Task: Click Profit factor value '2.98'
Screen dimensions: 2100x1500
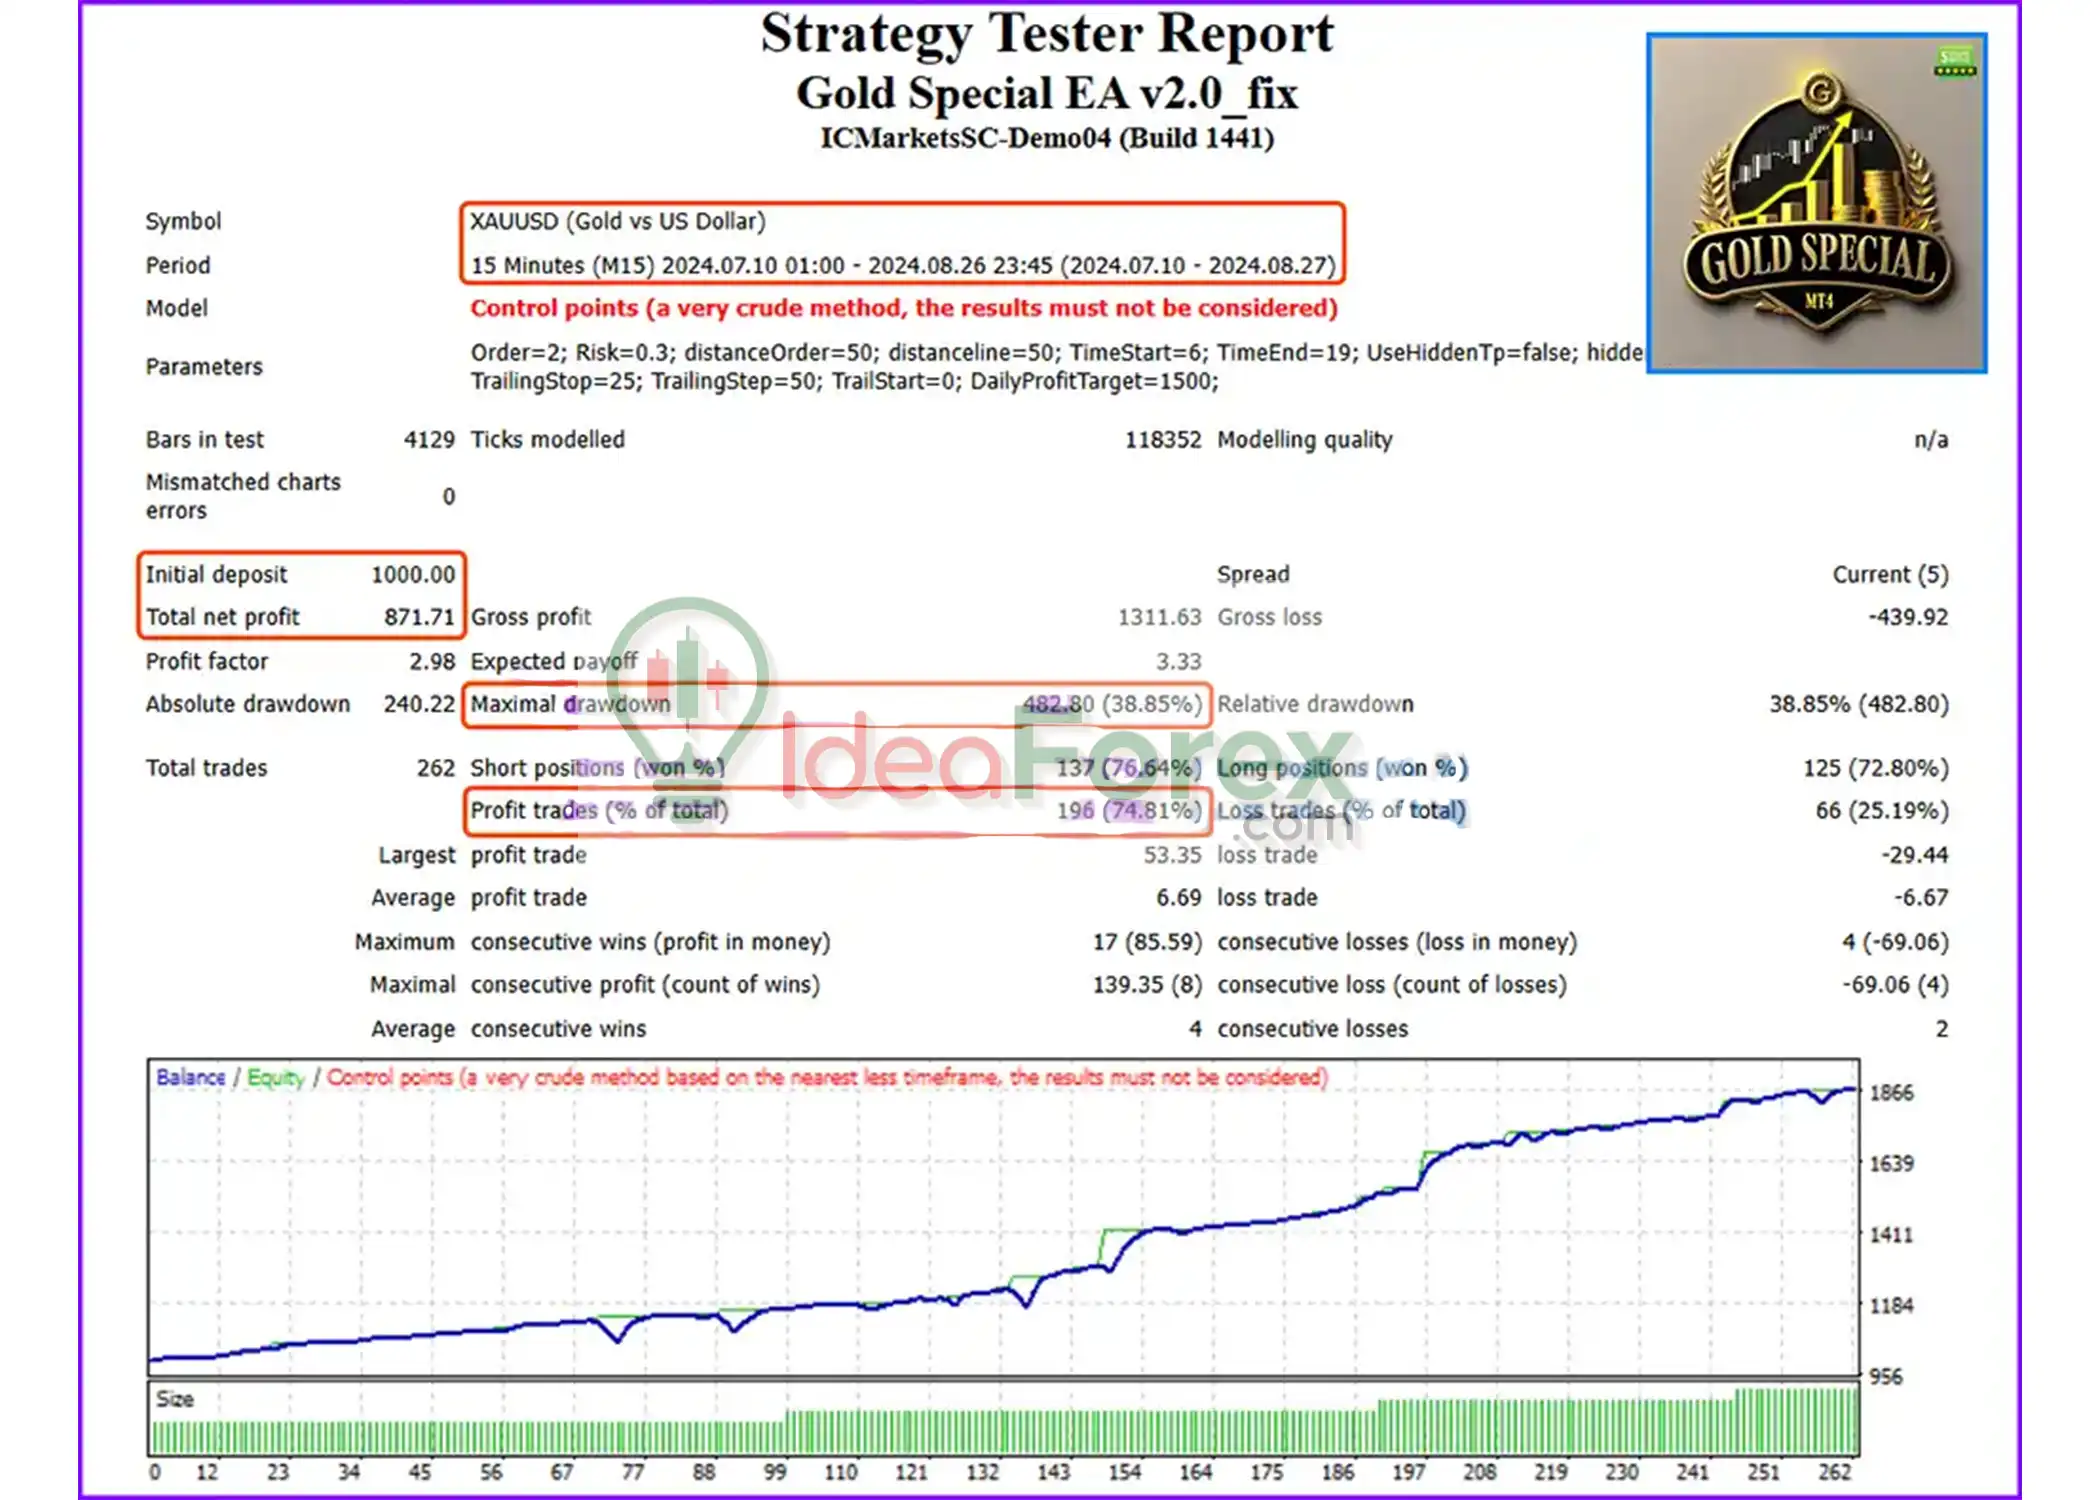Action: coord(432,662)
